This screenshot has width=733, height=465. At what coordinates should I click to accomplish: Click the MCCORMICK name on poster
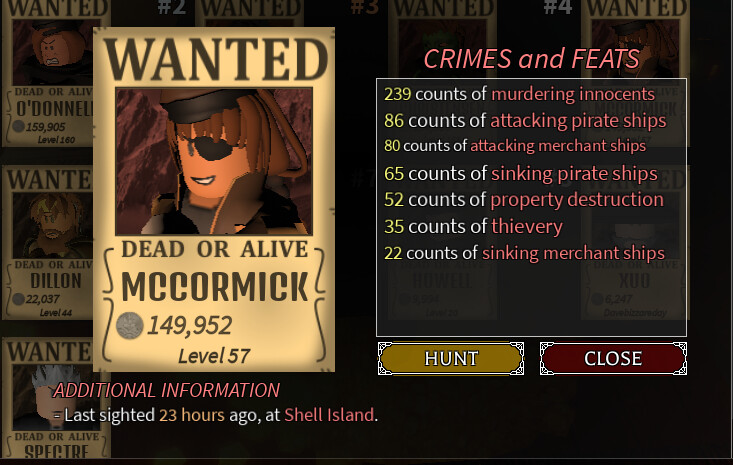[215, 286]
